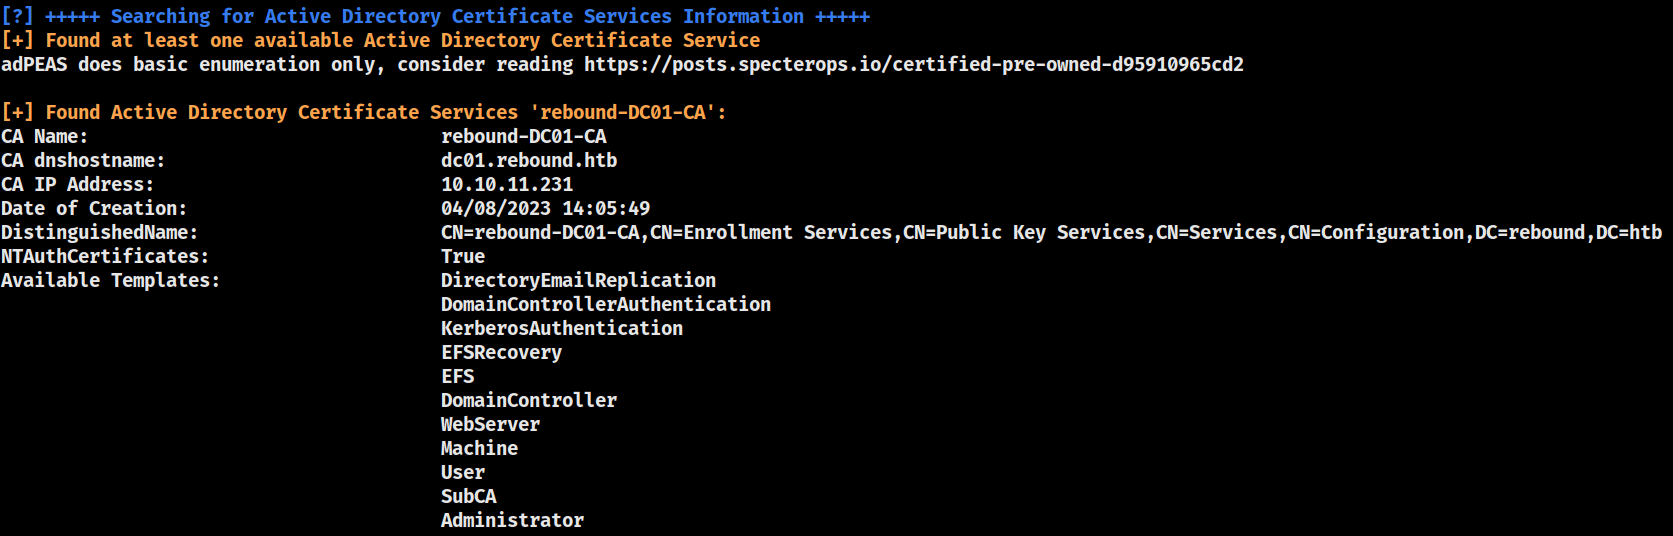
Task: Click the DistinguishedName CN=rebound-DC01-CA value
Action: tap(1051, 233)
